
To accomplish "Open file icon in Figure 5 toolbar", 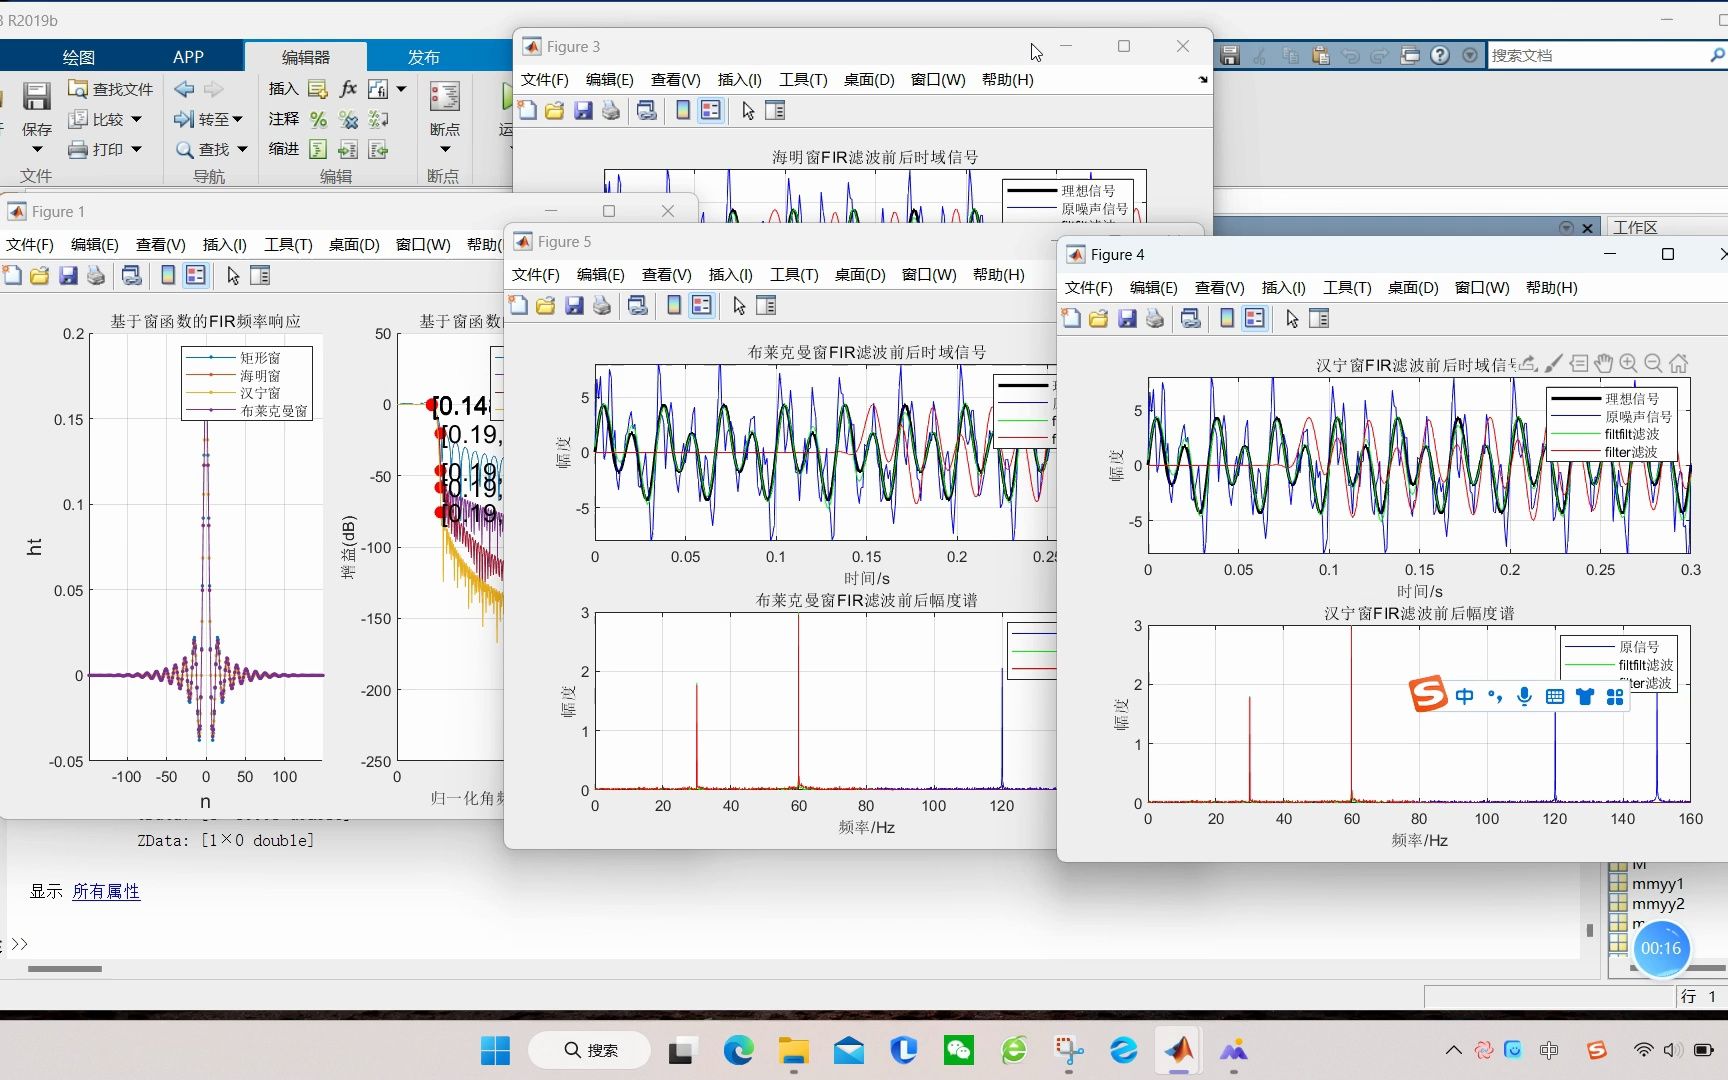I will coord(546,306).
